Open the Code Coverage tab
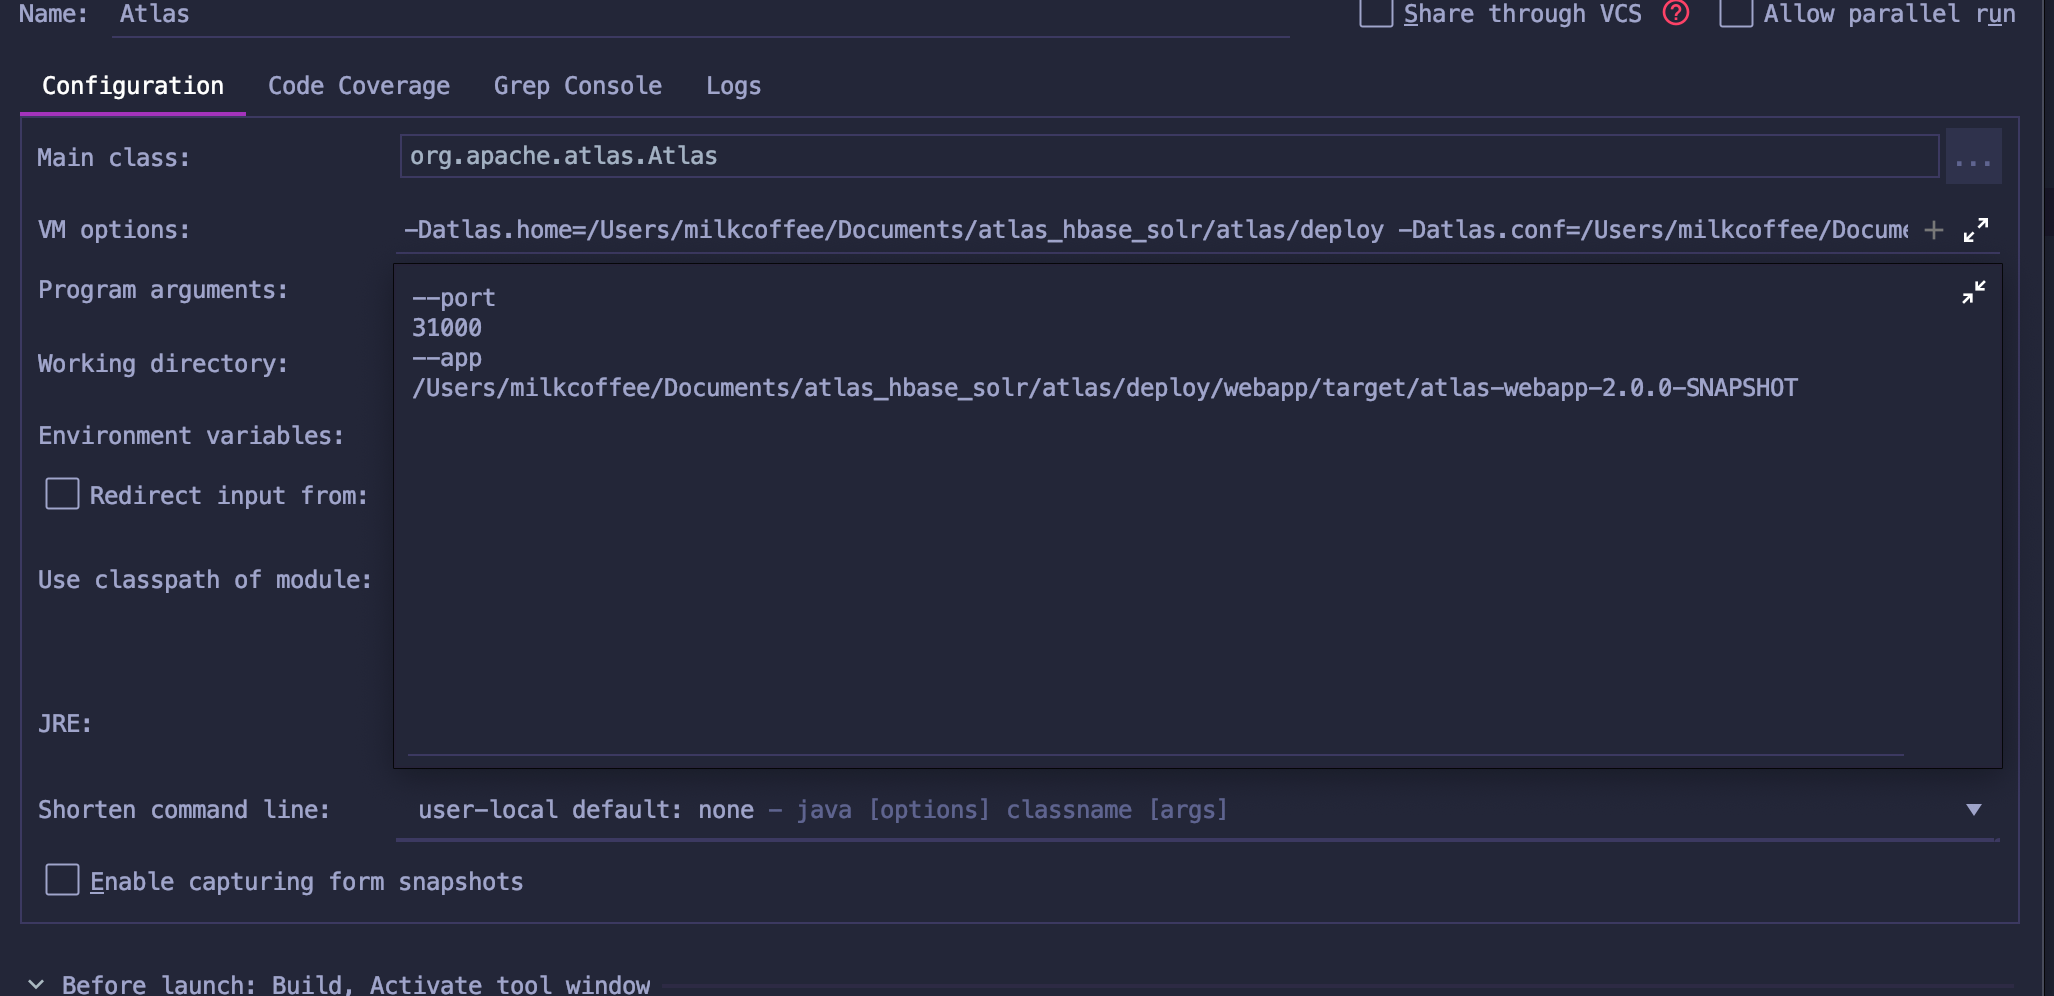 pos(359,86)
